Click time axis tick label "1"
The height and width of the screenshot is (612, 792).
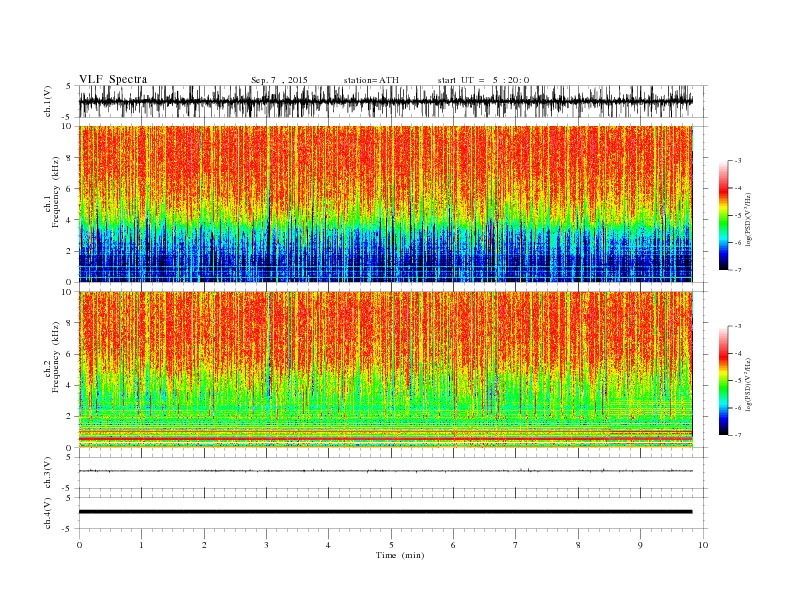pos(142,545)
